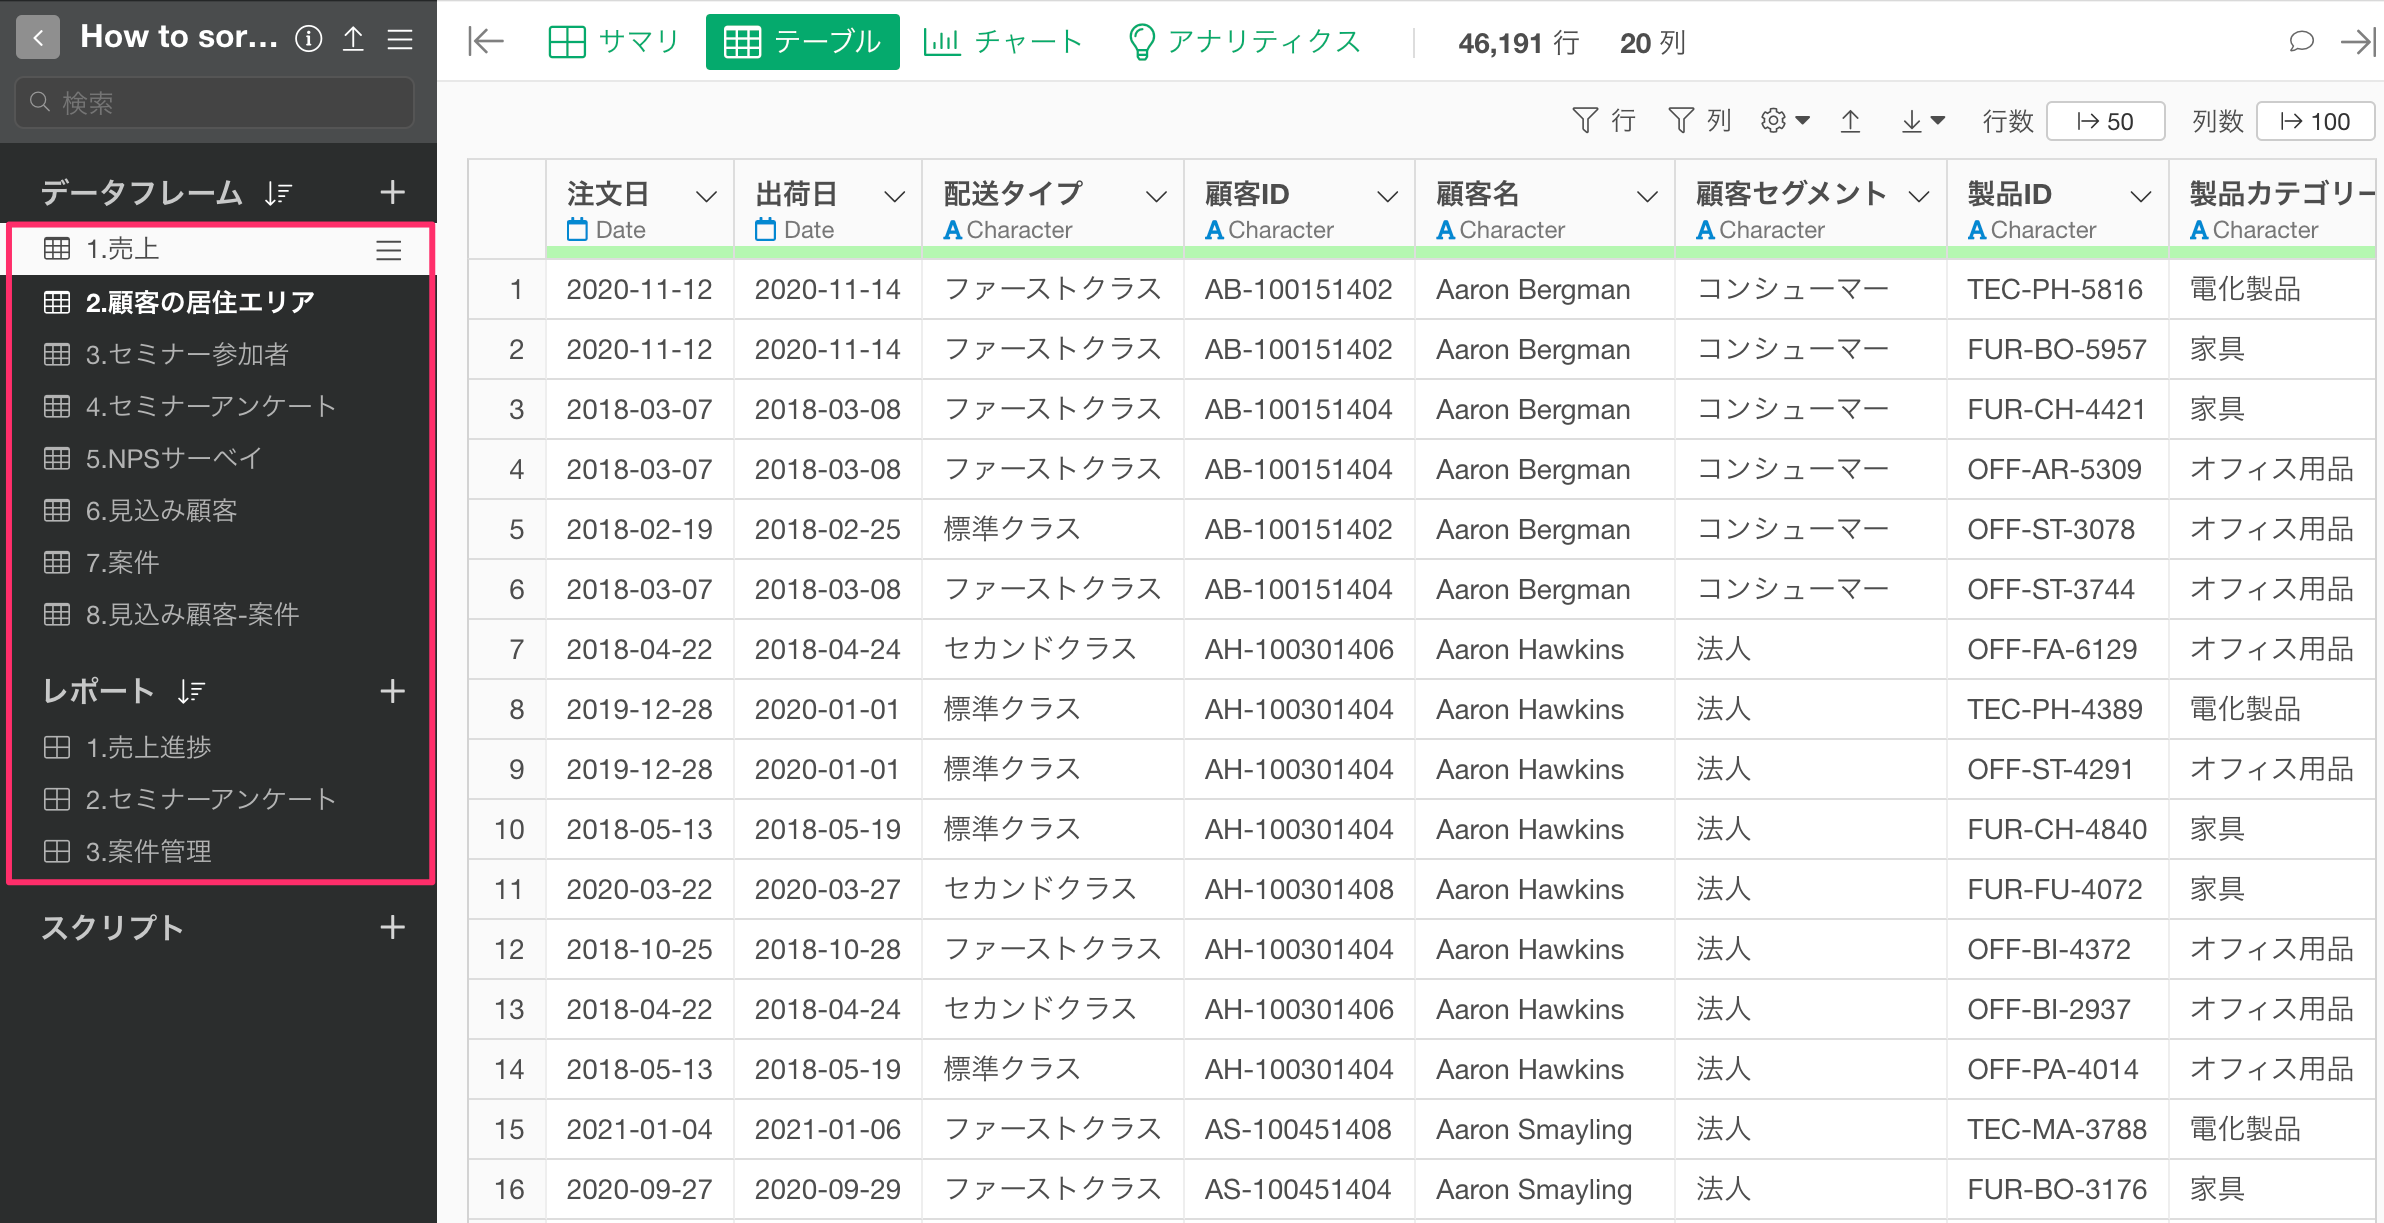Open the table settings gear dropdown
Image resolution: width=2384 pixels, height=1223 pixels.
point(1784,121)
